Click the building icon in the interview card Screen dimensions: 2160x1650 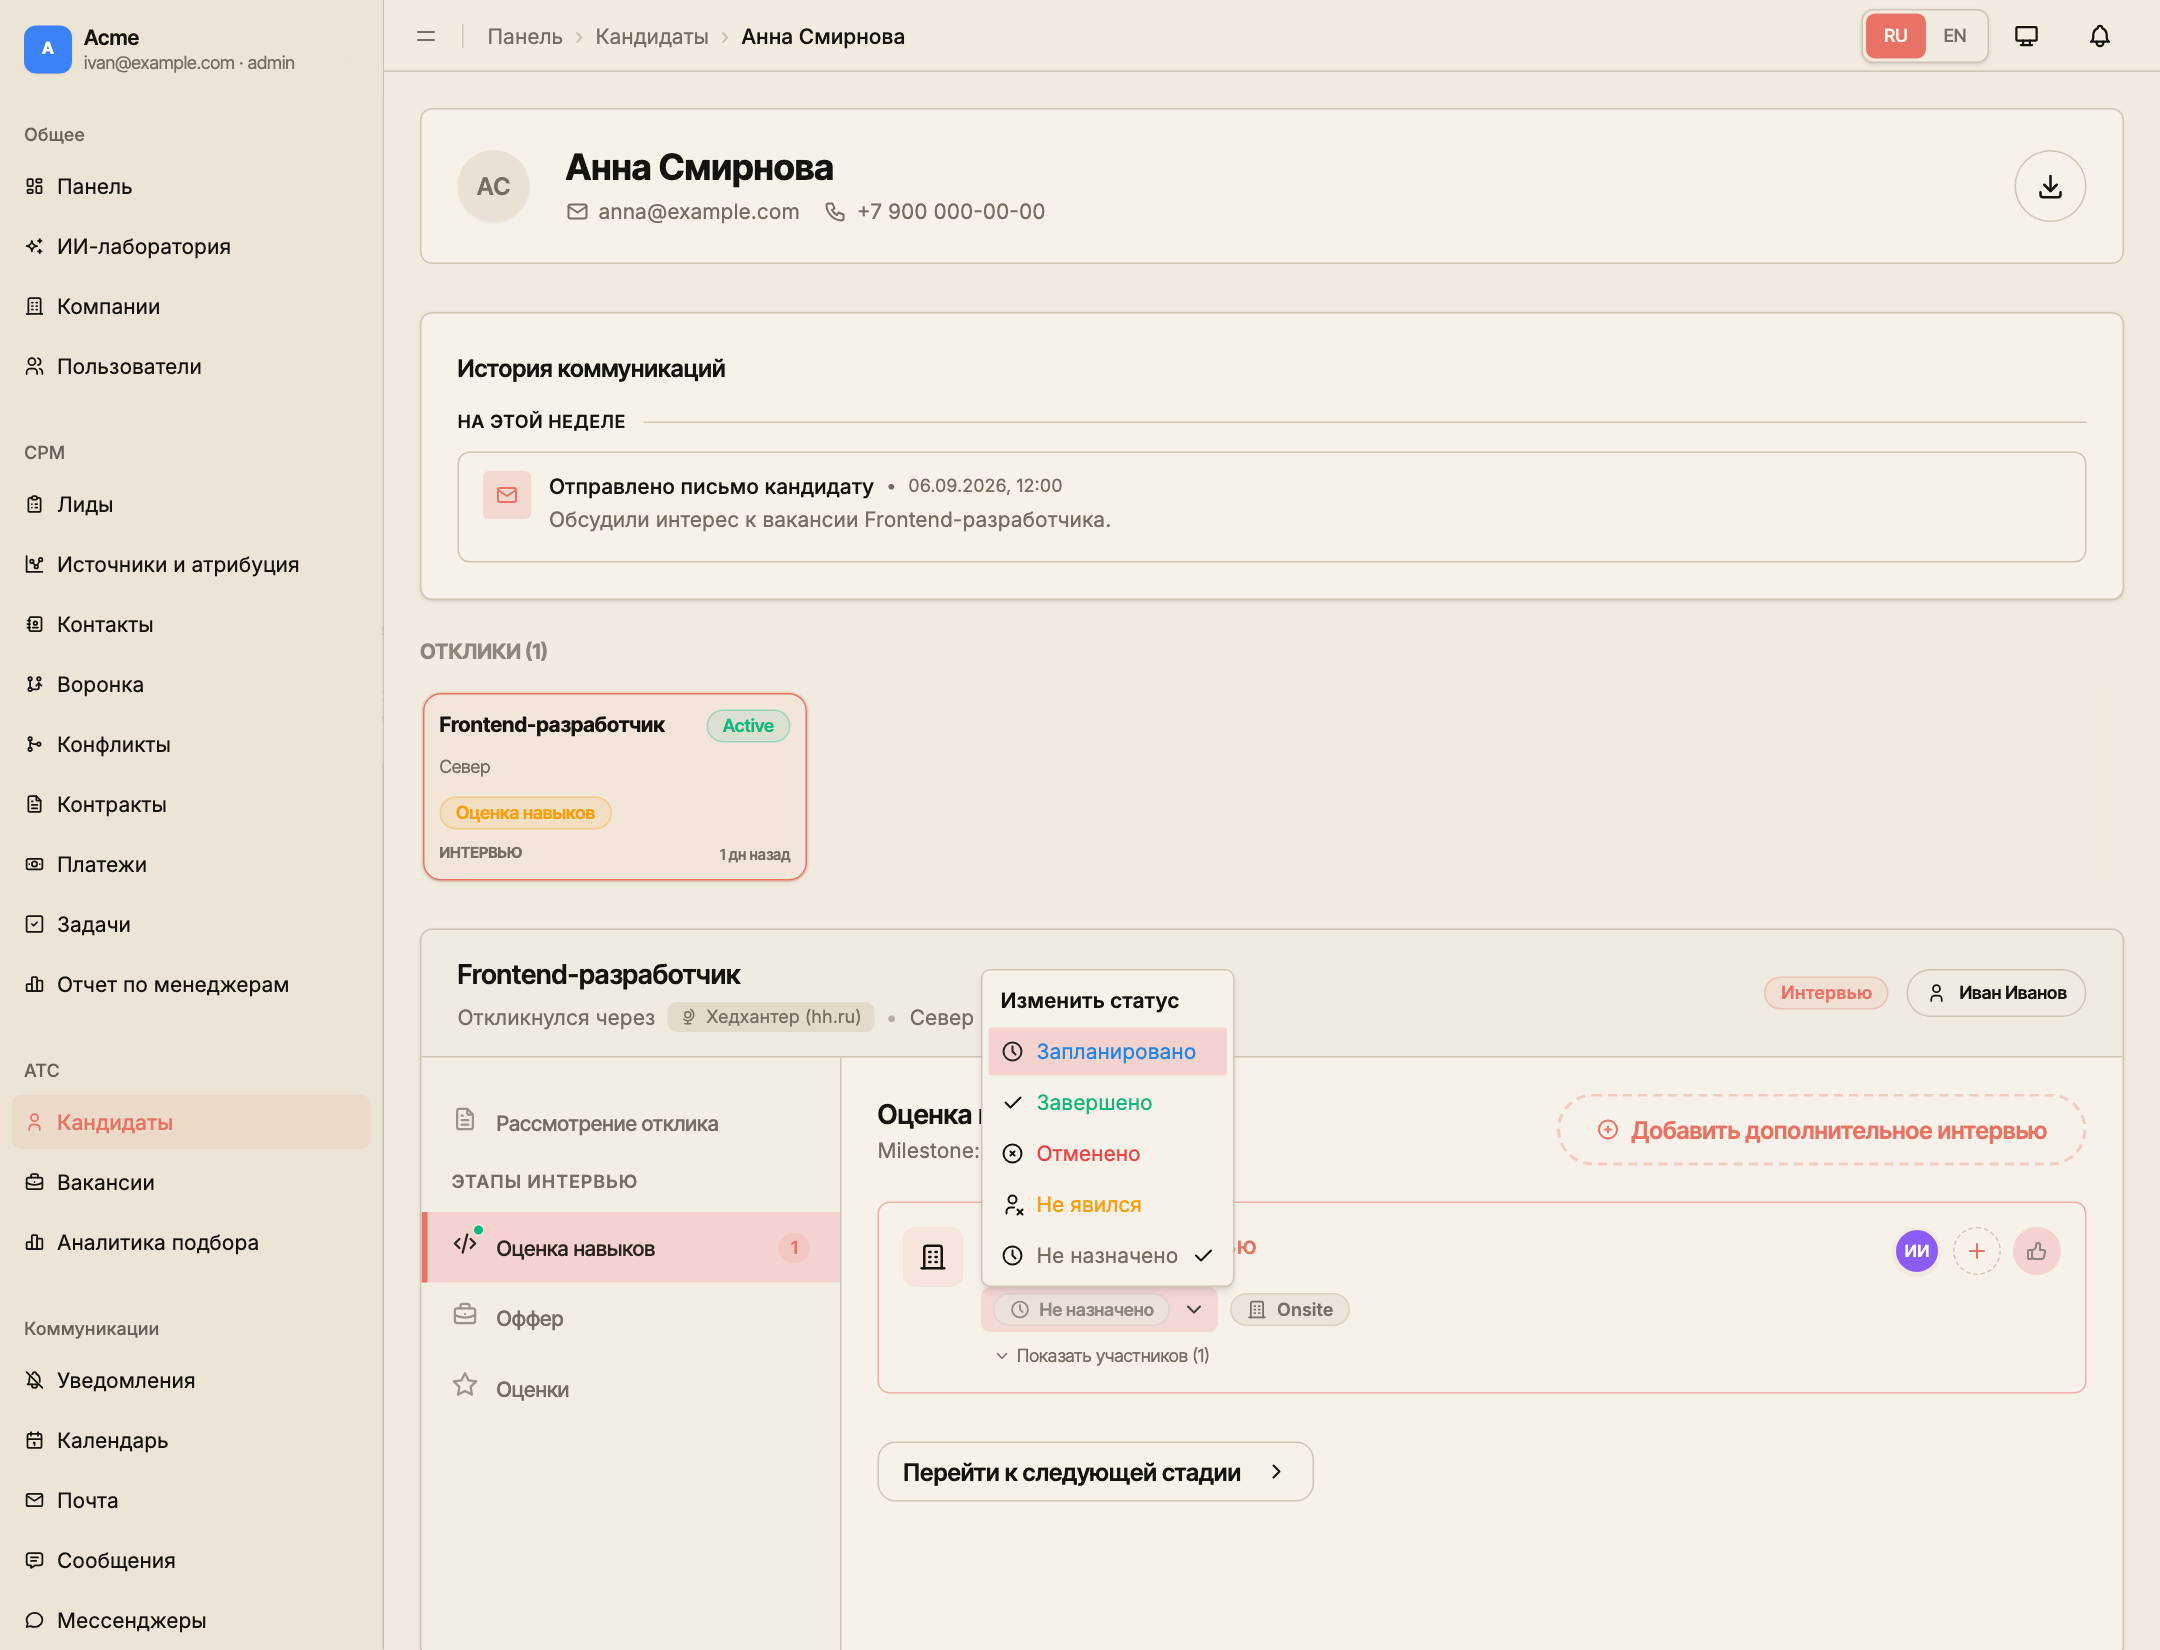click(933, 1256)
